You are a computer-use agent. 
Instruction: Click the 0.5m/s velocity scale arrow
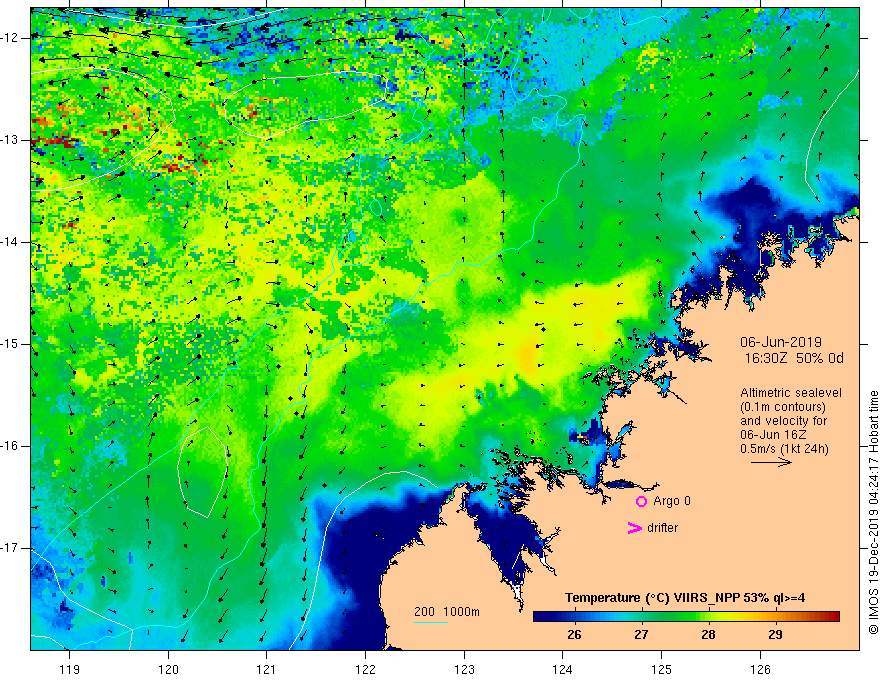(771, 462)
